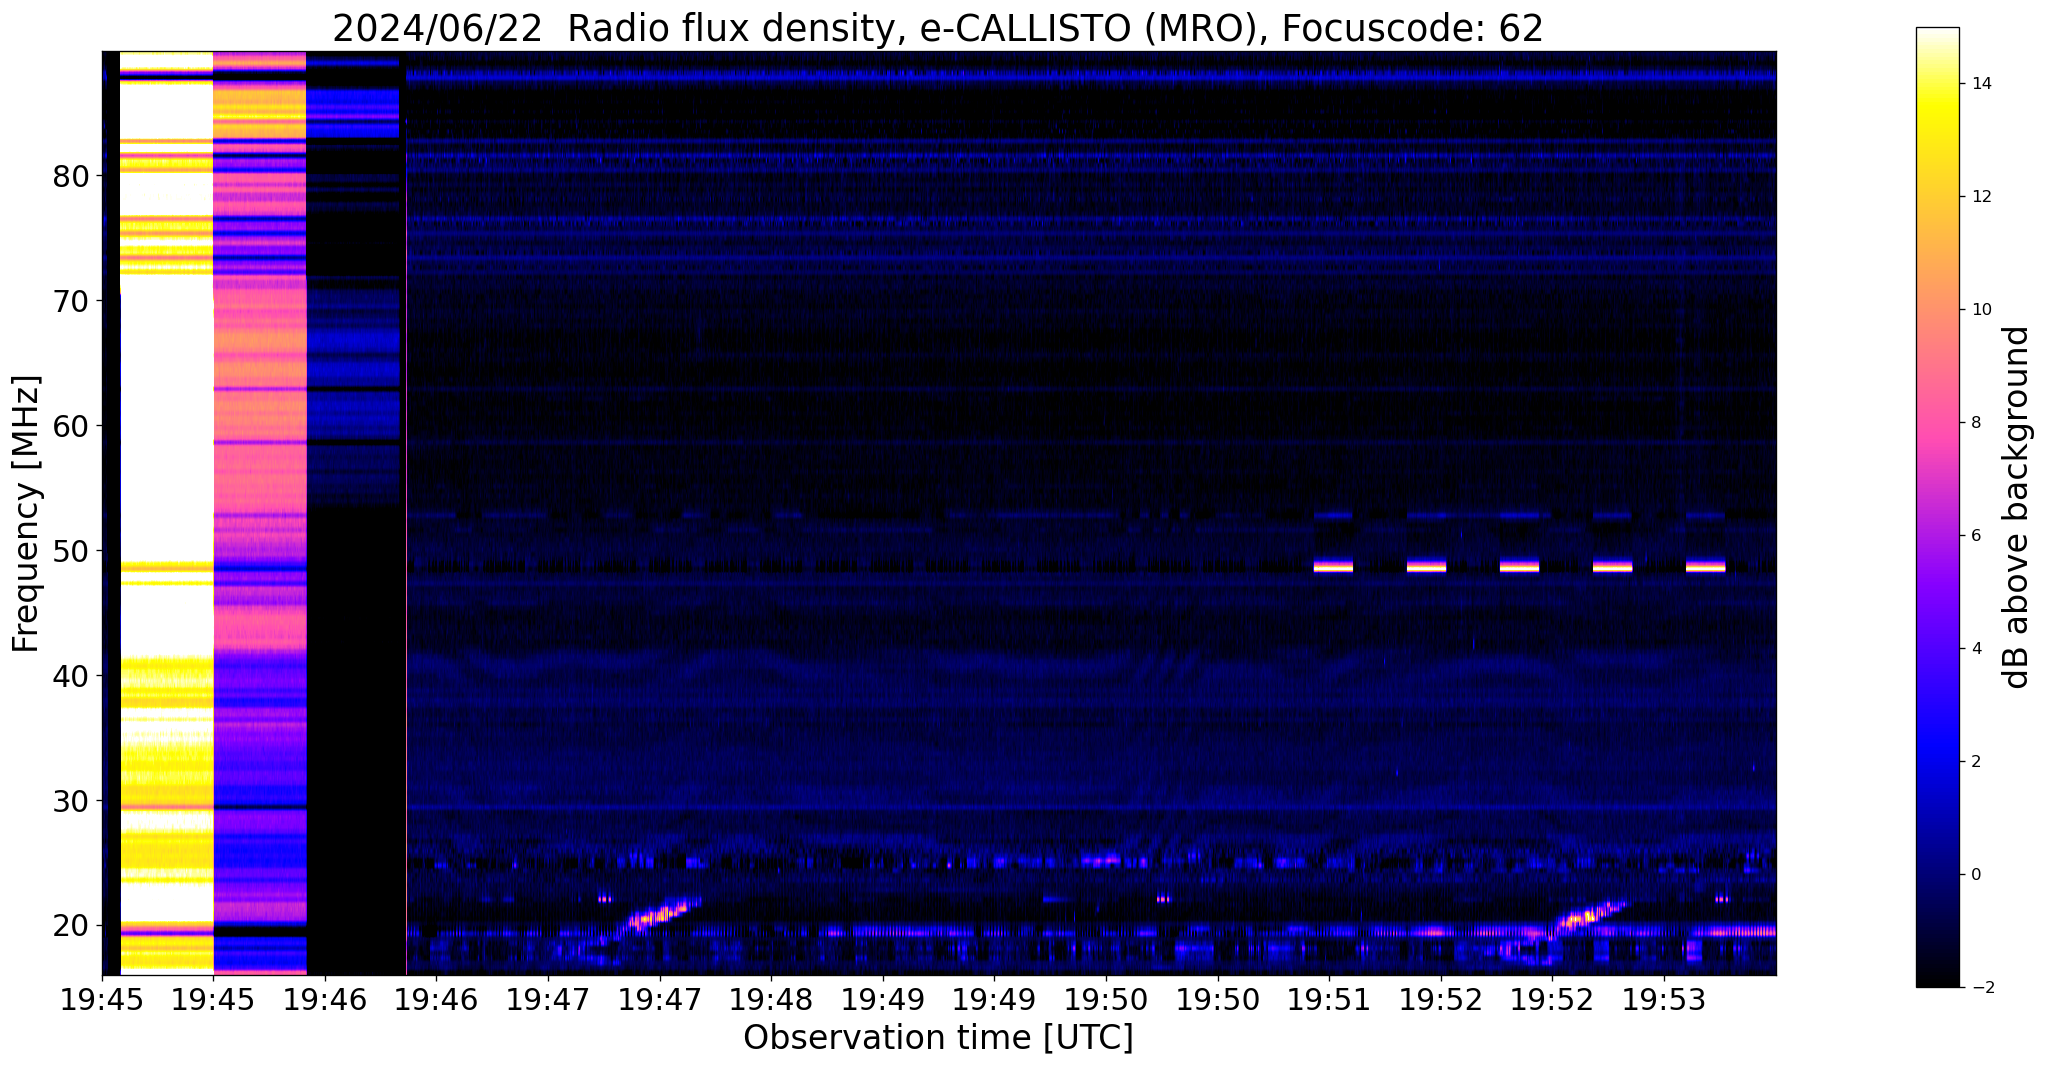Click the "dB above background" colorbar label
Image resolution: width=2047 pixels, height=1067 pixels.
[x=2017, y=507]
